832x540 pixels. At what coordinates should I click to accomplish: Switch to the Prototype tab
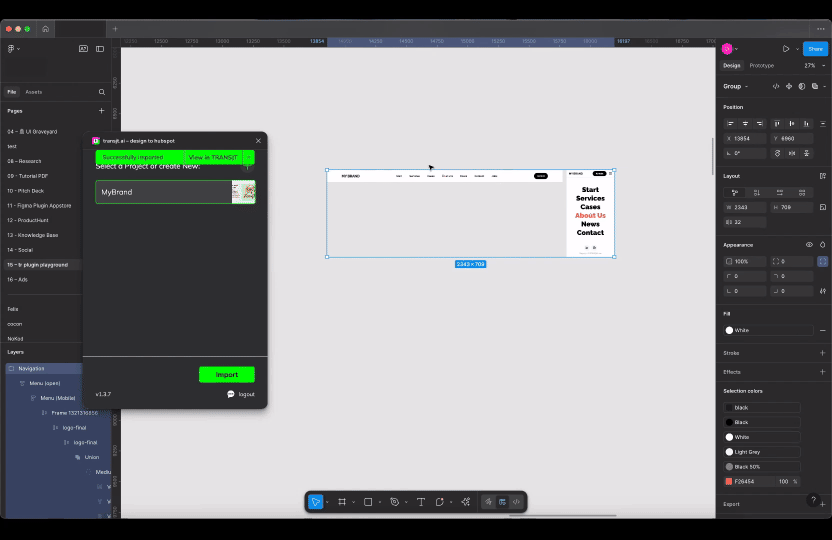tap(761, 65)
